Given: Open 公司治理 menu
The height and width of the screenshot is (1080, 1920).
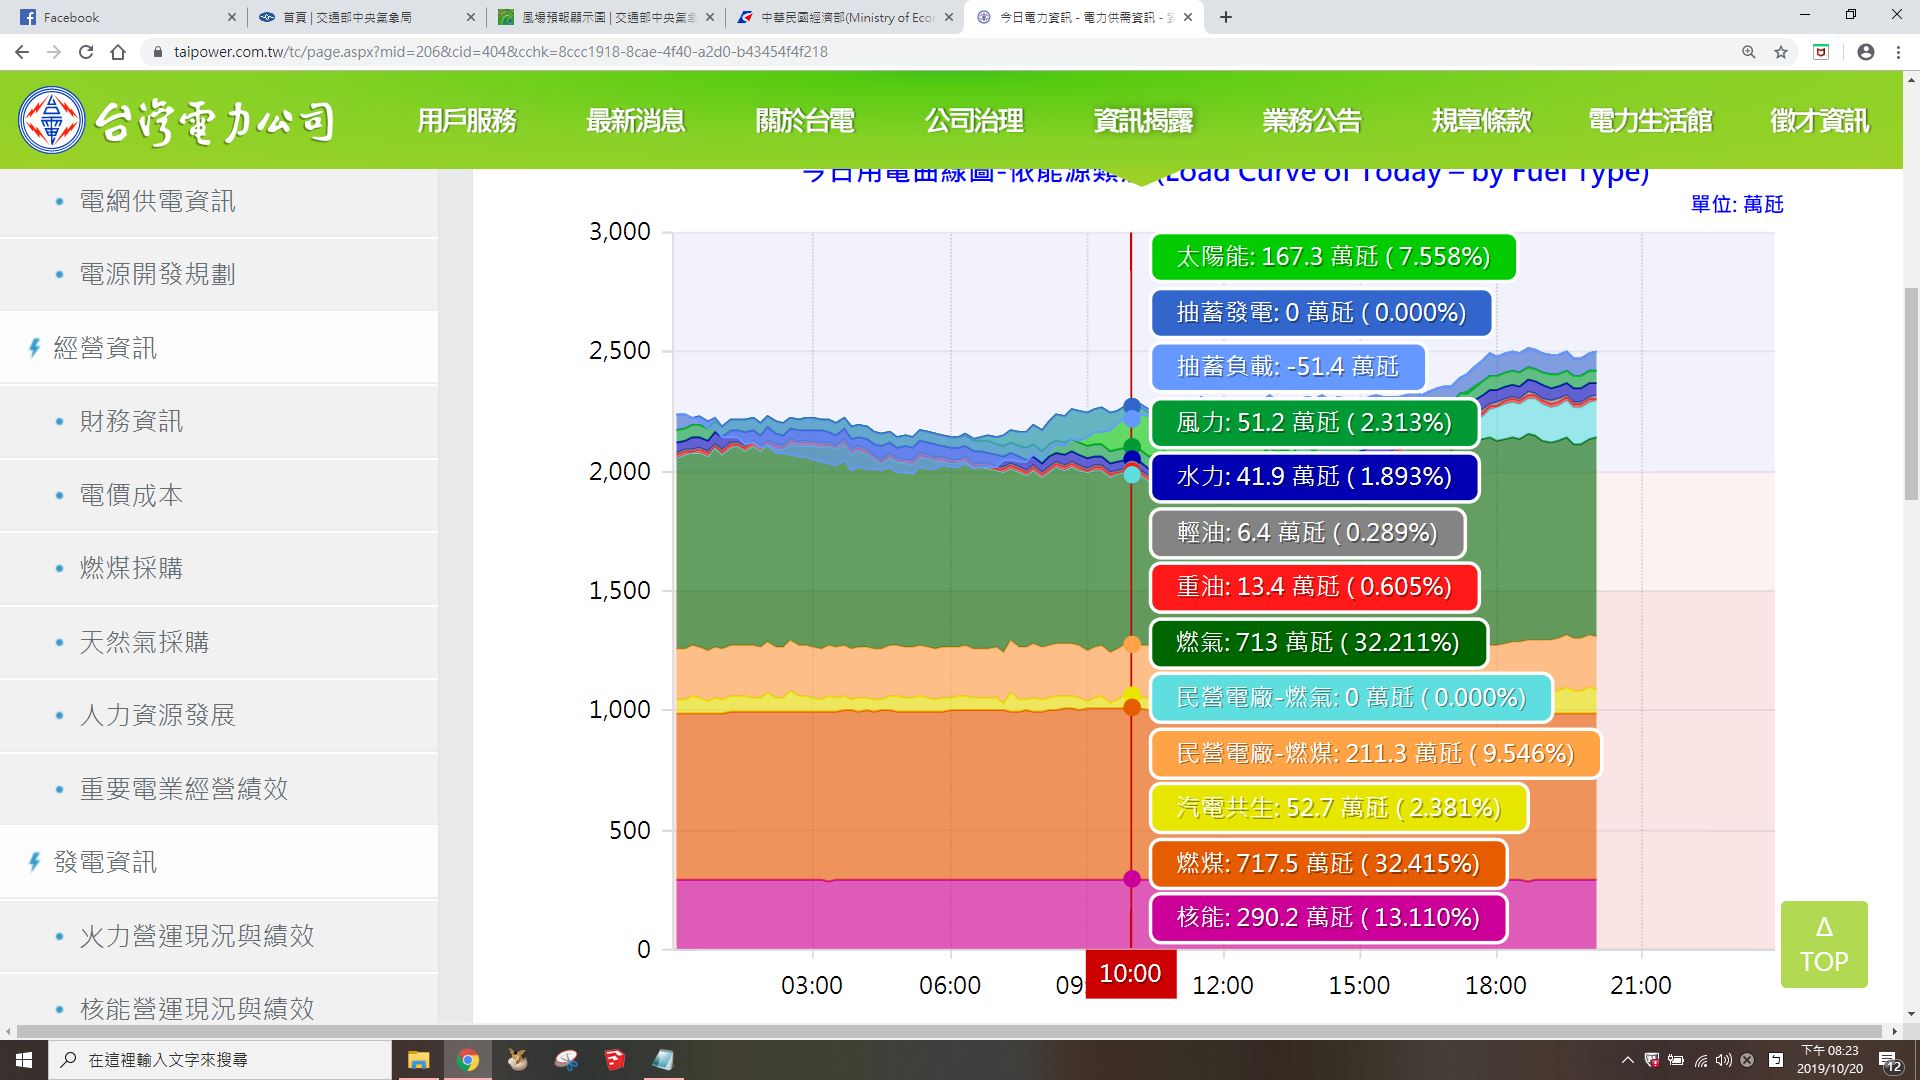Looking at the screenshot, I should [974, 121].
